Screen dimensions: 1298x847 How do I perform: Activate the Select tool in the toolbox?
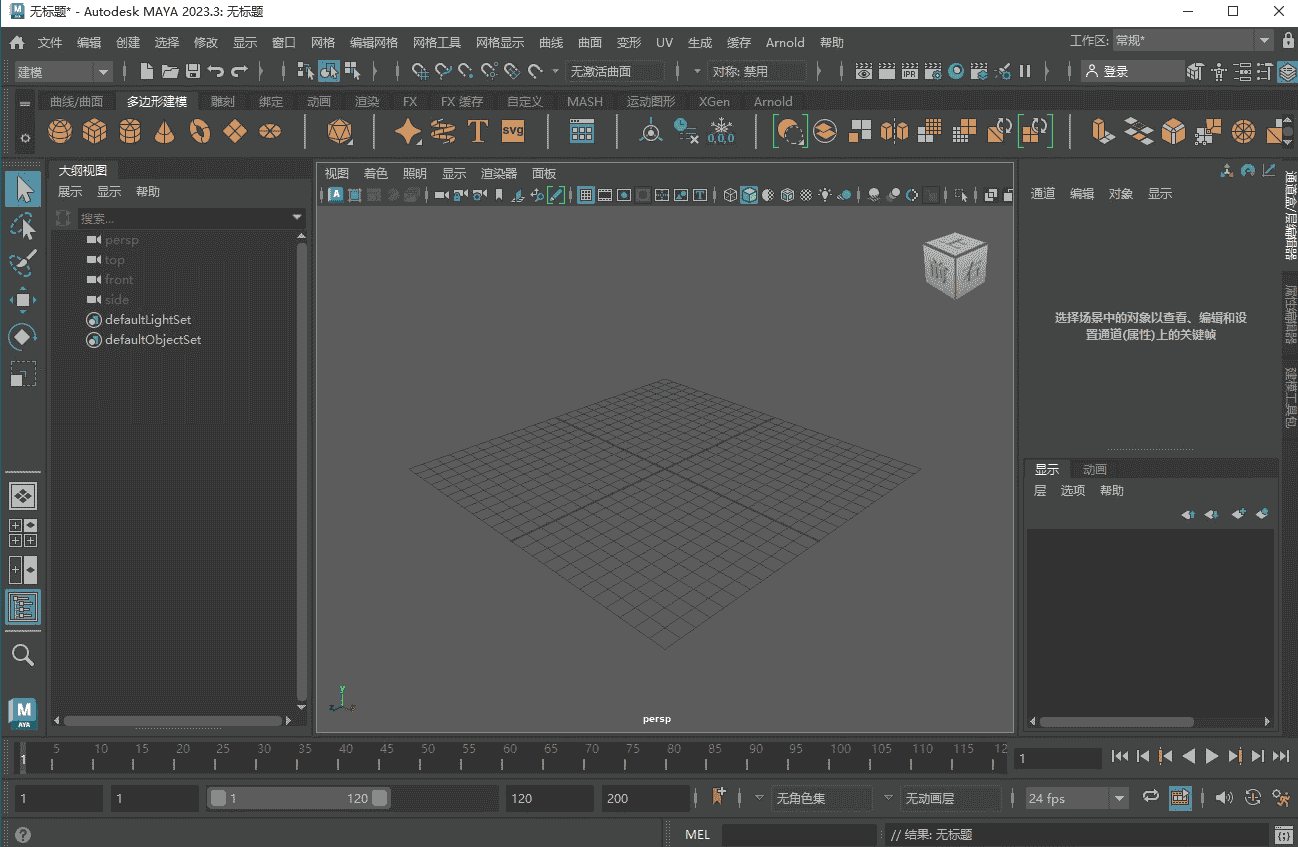pos(23,188)
